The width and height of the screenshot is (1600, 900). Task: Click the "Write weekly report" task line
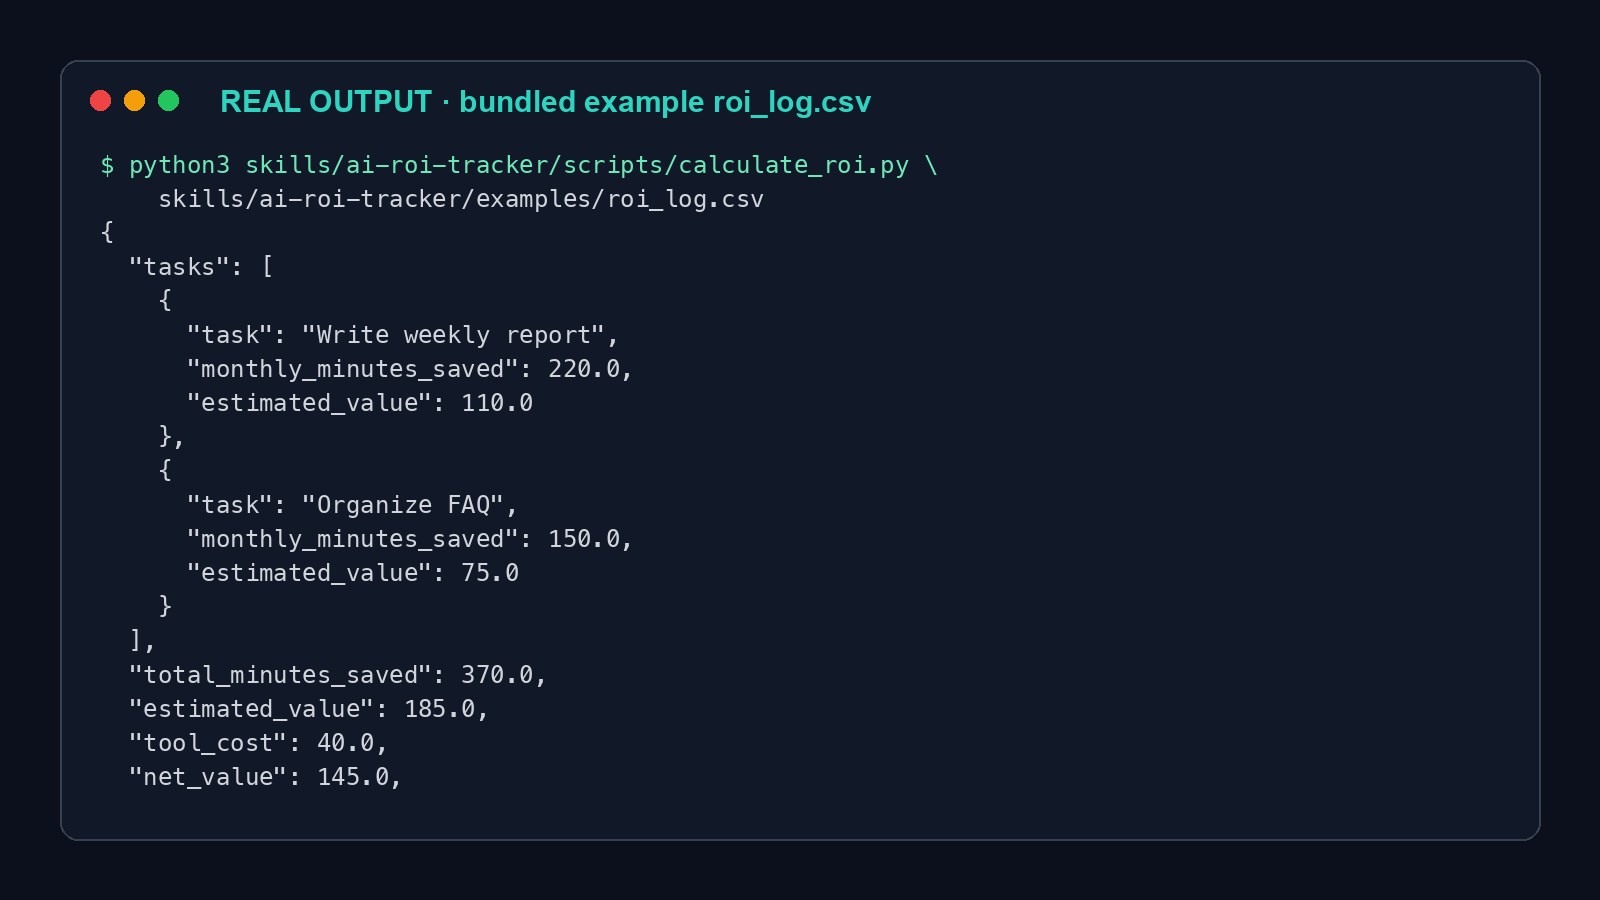click(x=403, y=335)
